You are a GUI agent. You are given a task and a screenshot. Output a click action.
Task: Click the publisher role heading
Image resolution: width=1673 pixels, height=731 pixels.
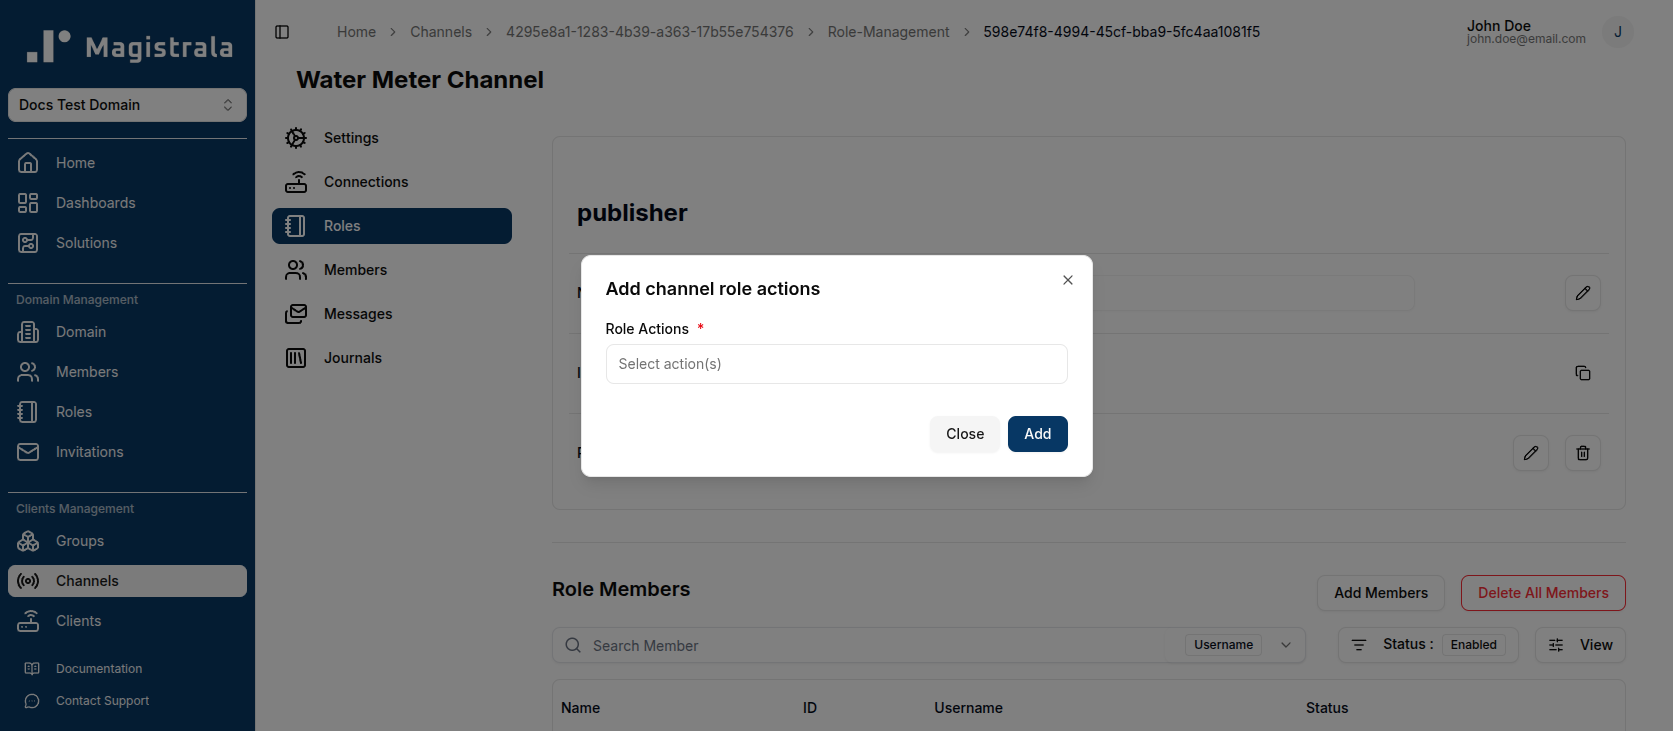[x=632, y=213]
